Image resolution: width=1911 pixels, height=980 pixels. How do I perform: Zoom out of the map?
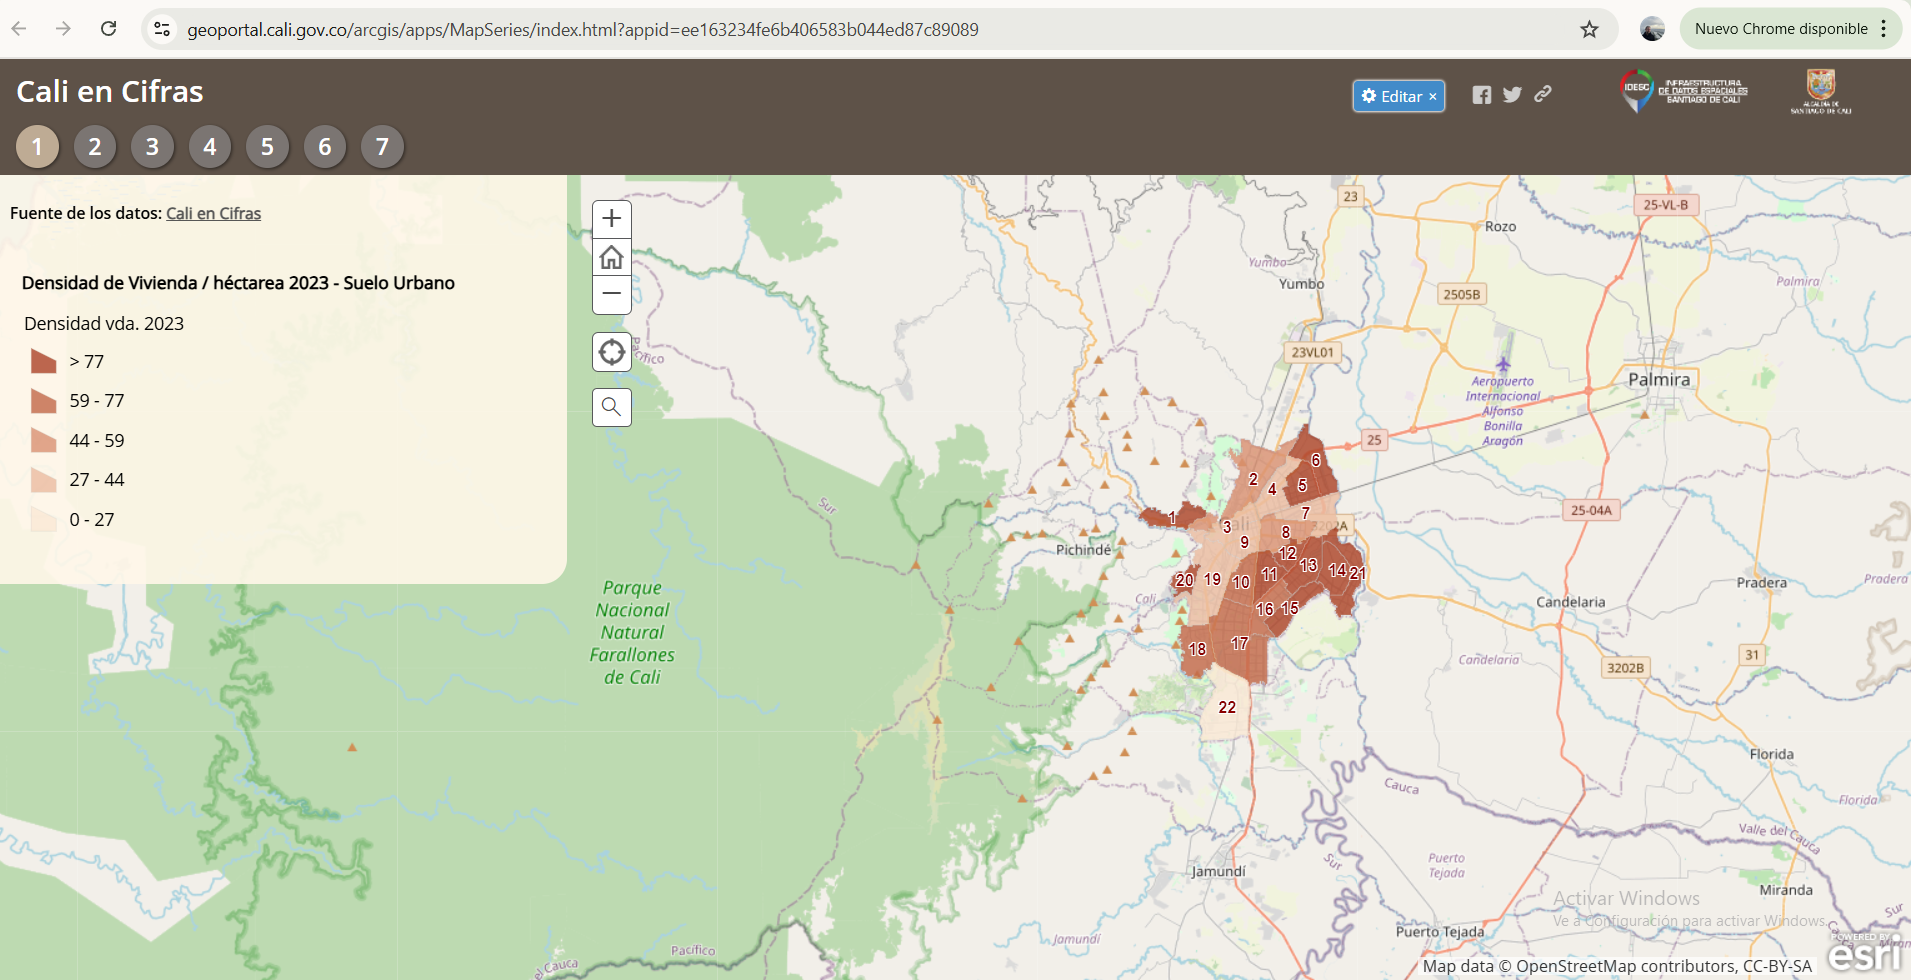[x=611, y=295]
